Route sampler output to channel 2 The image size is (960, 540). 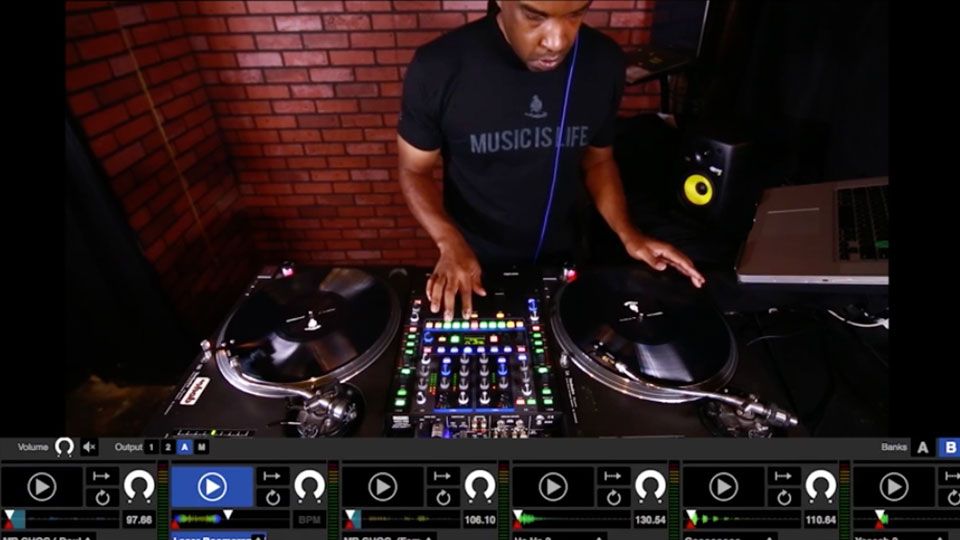pyautogui.click(x=168, y=448)
